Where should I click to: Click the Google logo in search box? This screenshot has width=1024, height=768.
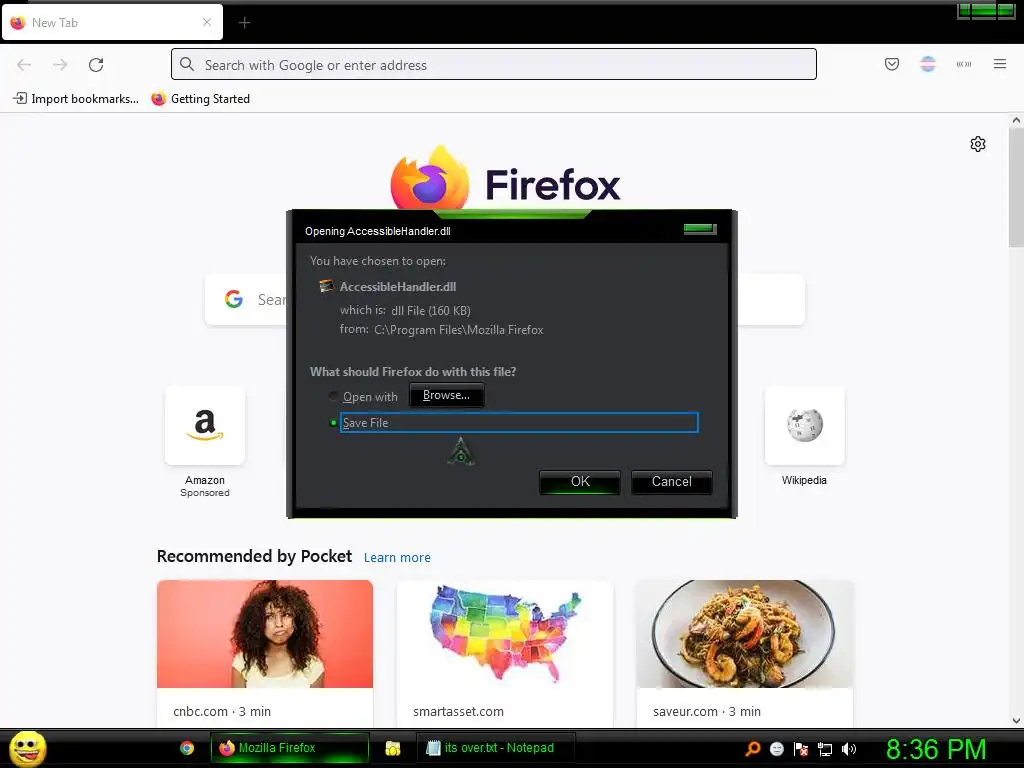coord(234,299)
